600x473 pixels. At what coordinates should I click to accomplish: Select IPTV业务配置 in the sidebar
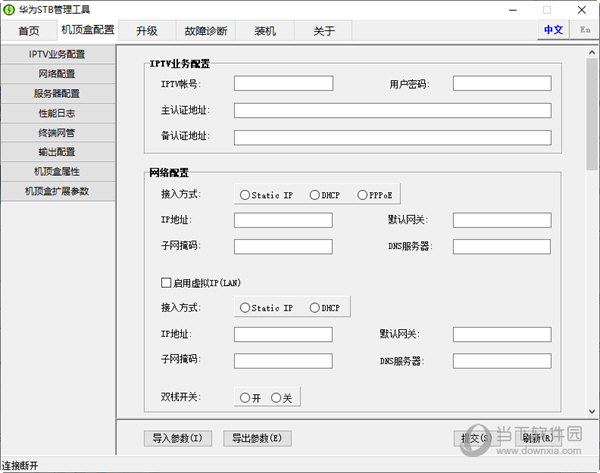[58, 54]
